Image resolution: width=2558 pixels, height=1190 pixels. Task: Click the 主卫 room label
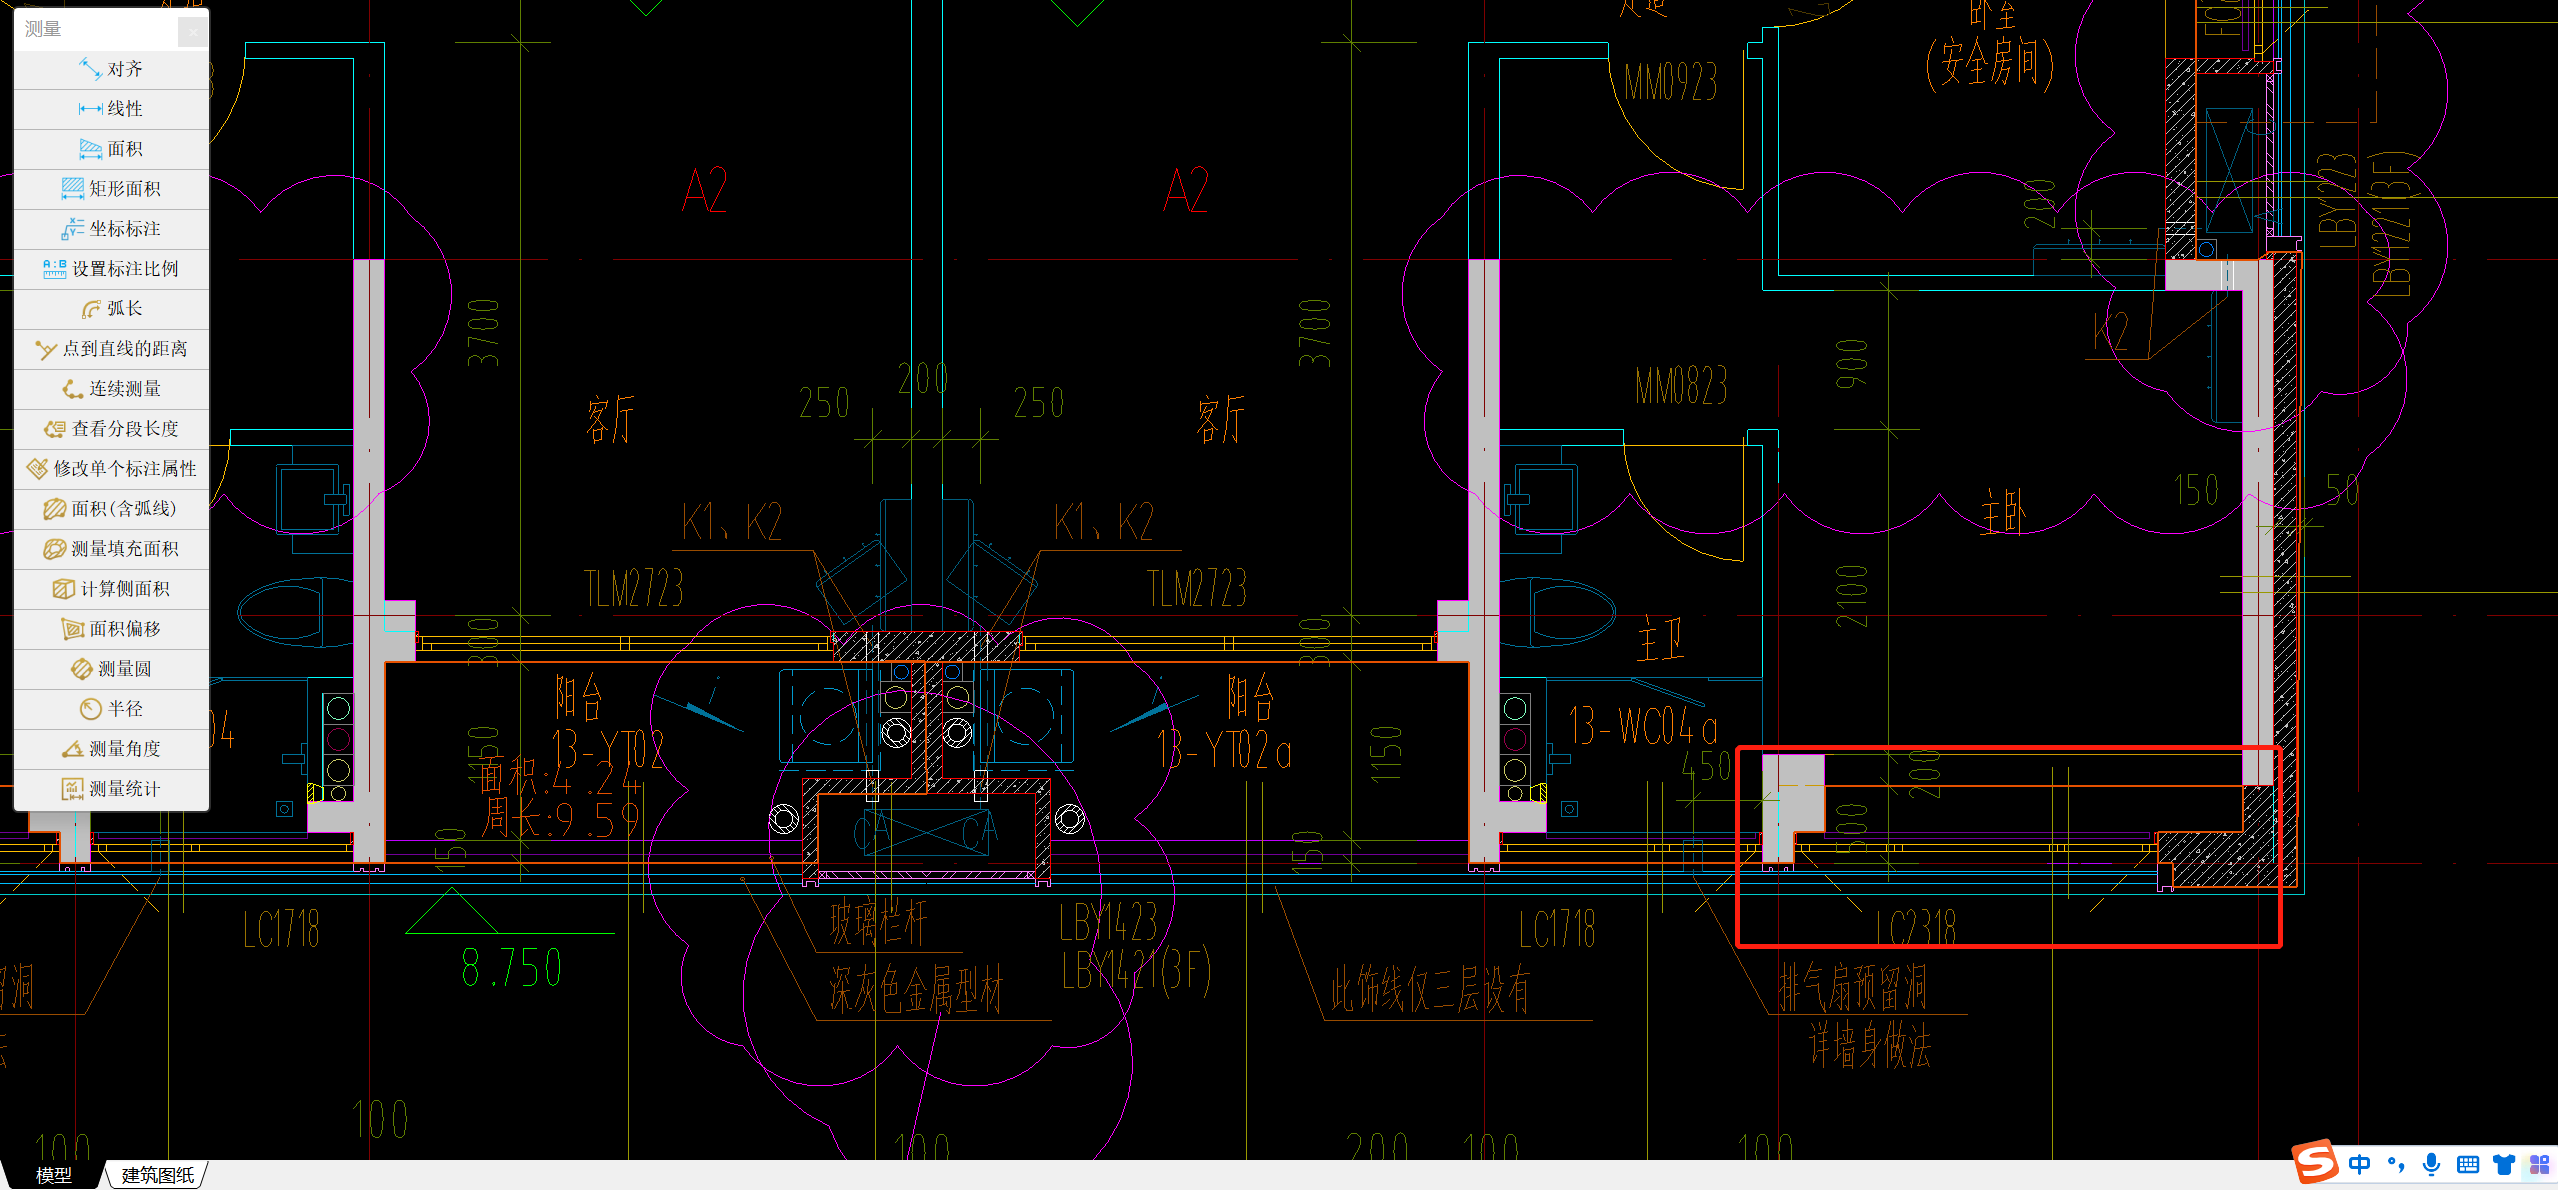[1661, 637]
